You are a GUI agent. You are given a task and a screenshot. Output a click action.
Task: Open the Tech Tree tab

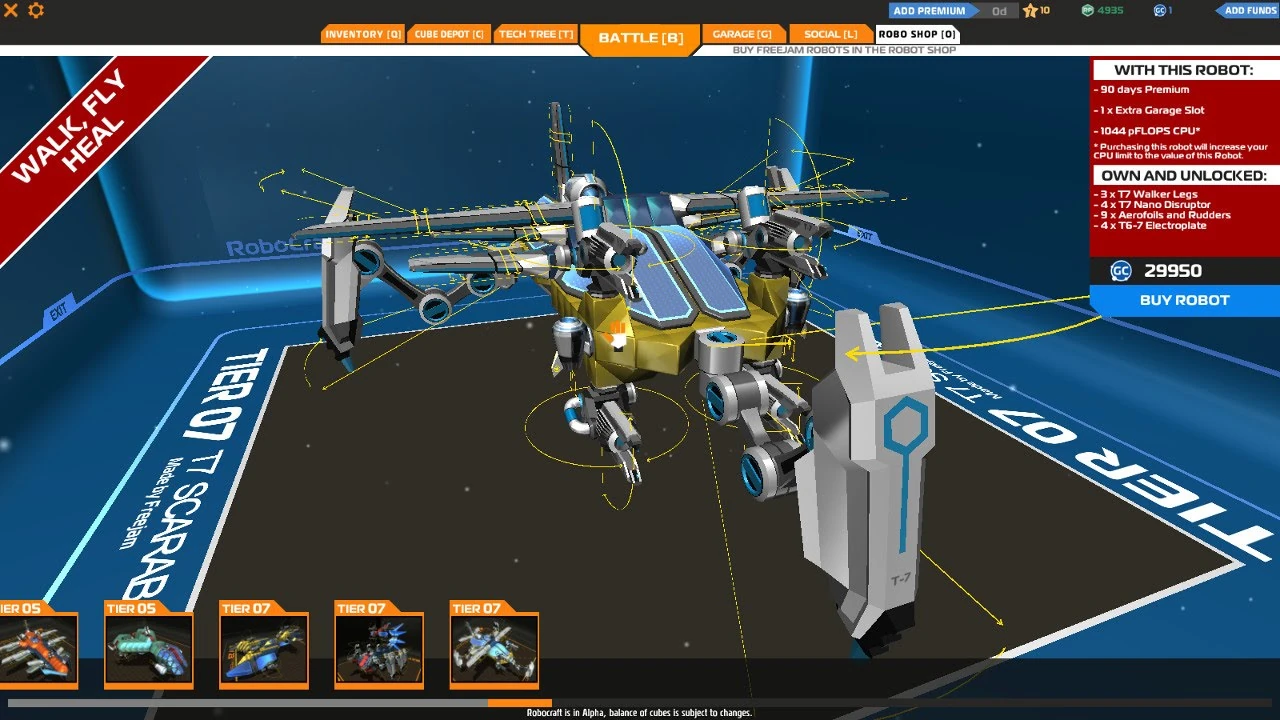(x=536, y=34)
